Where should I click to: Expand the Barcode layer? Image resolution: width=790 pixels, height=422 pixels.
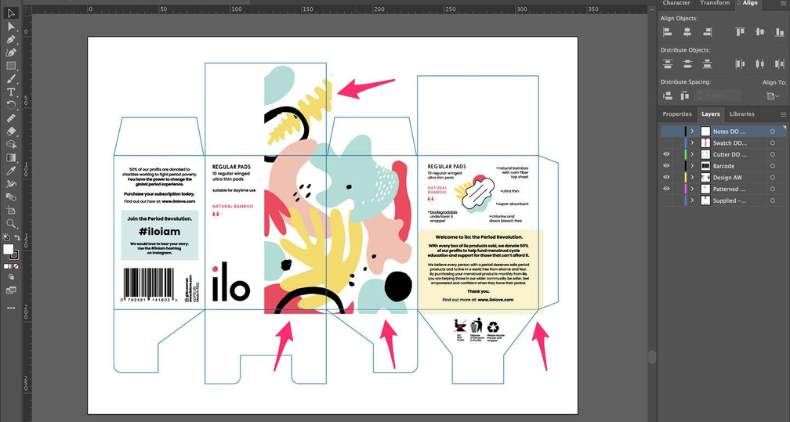(x=692, y=166)
